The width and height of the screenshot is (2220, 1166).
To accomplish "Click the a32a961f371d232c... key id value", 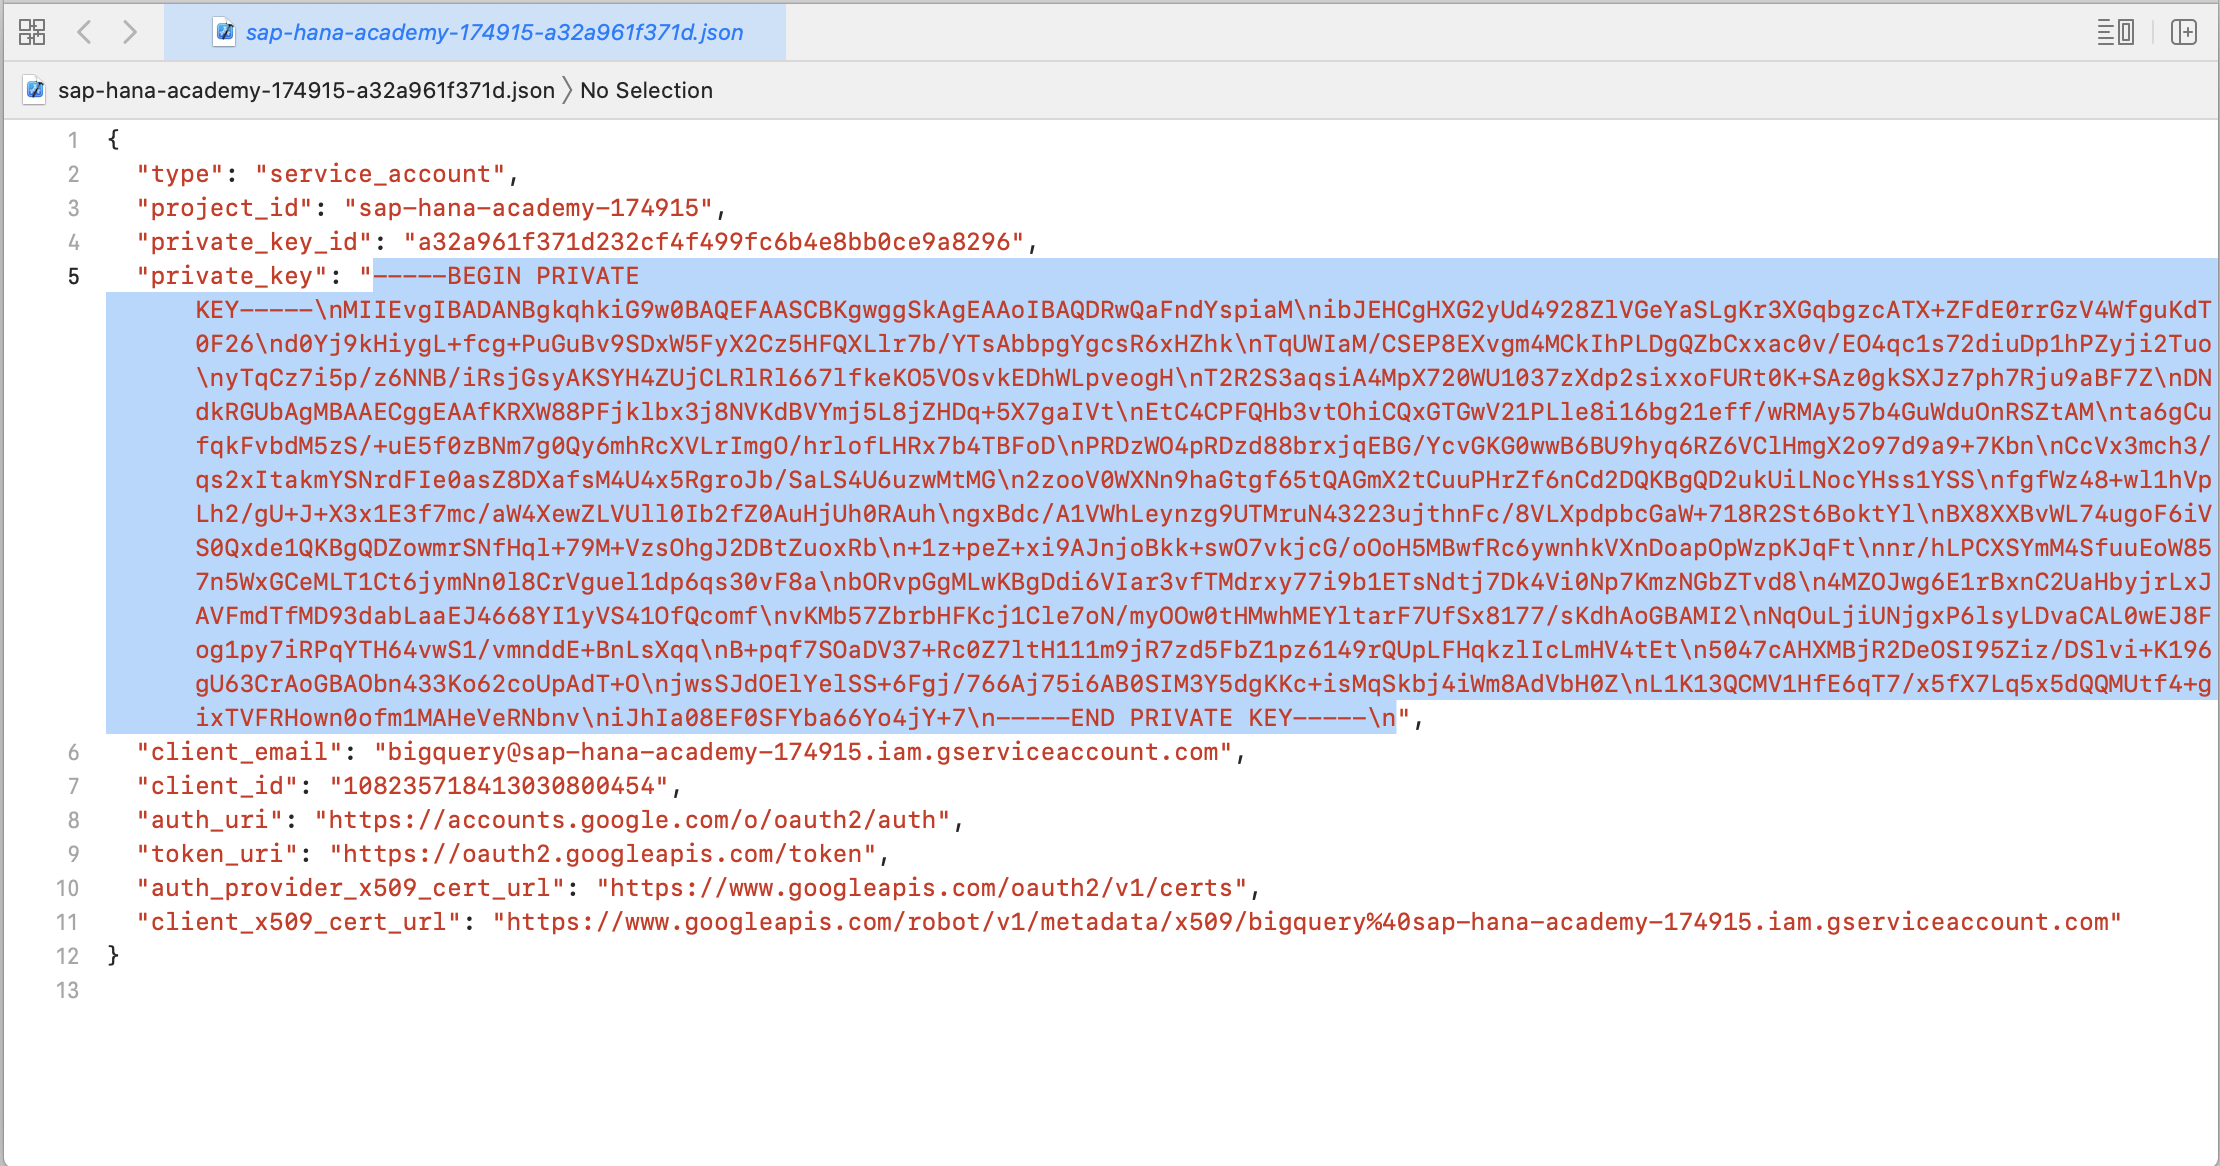I will [x=714, y=242].
